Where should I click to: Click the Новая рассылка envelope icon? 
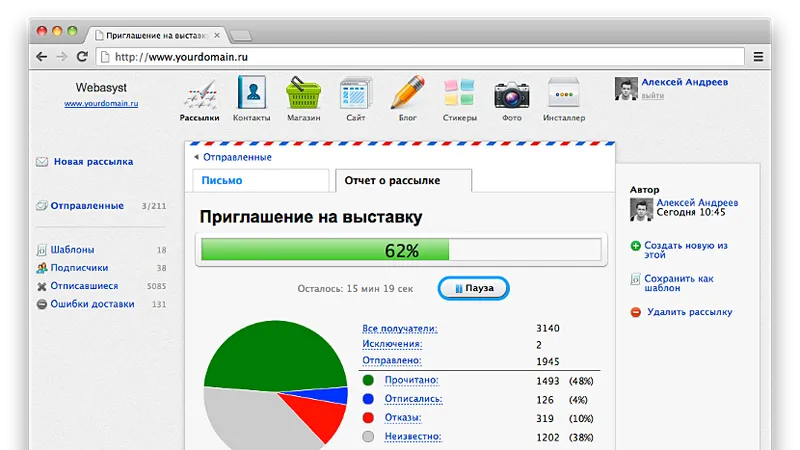click(x=42, y=162)
